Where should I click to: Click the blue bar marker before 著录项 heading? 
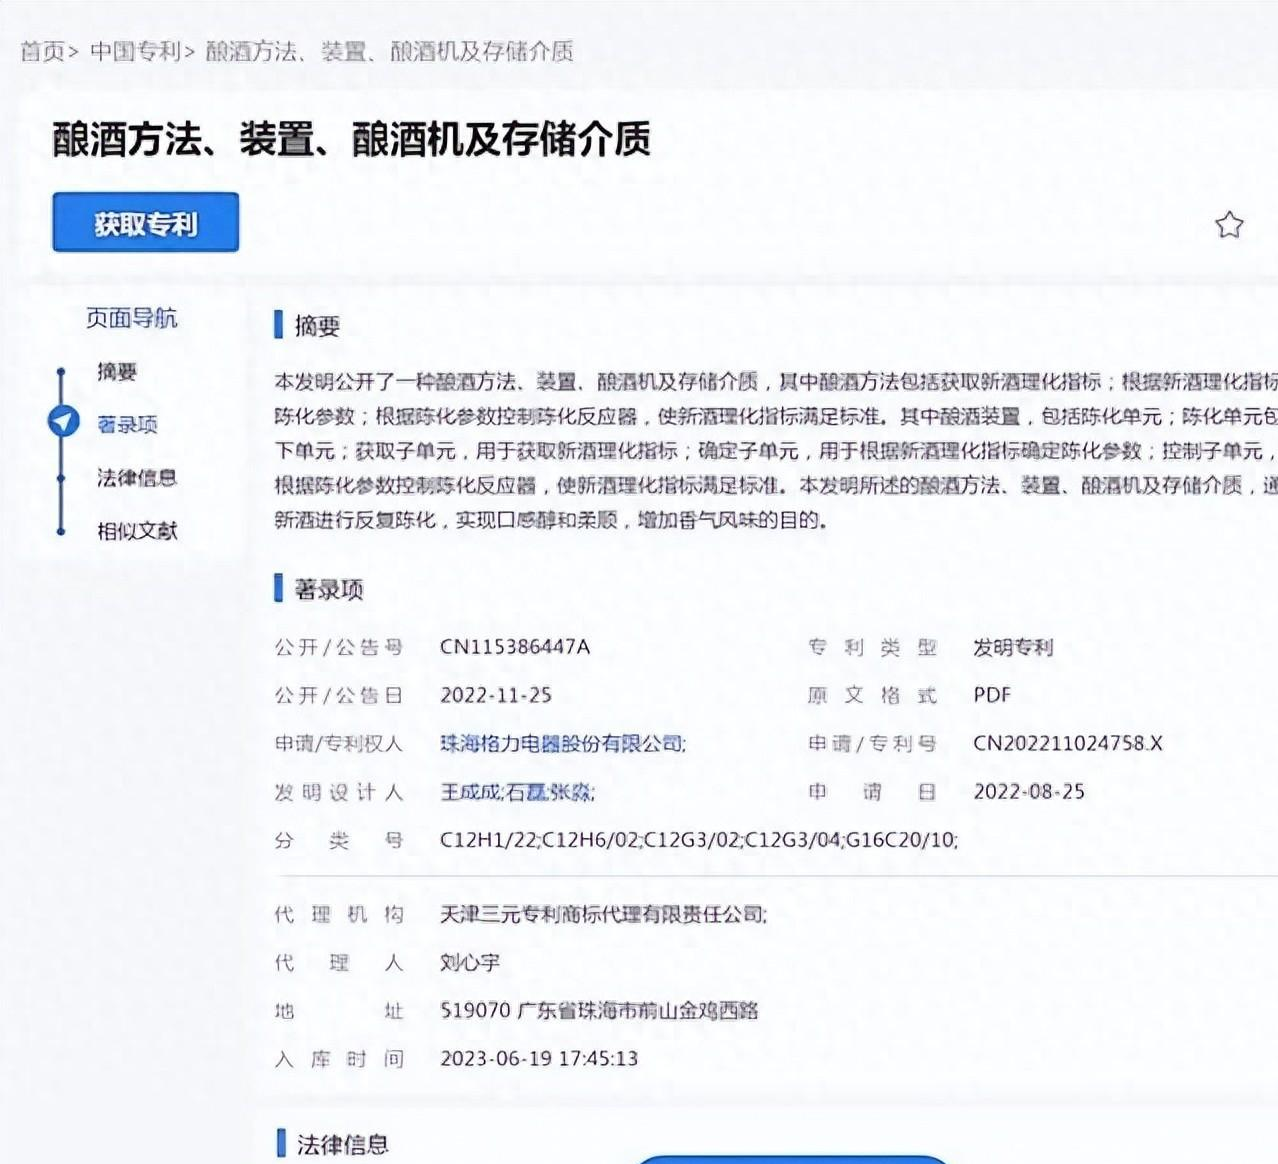point(279,588)
